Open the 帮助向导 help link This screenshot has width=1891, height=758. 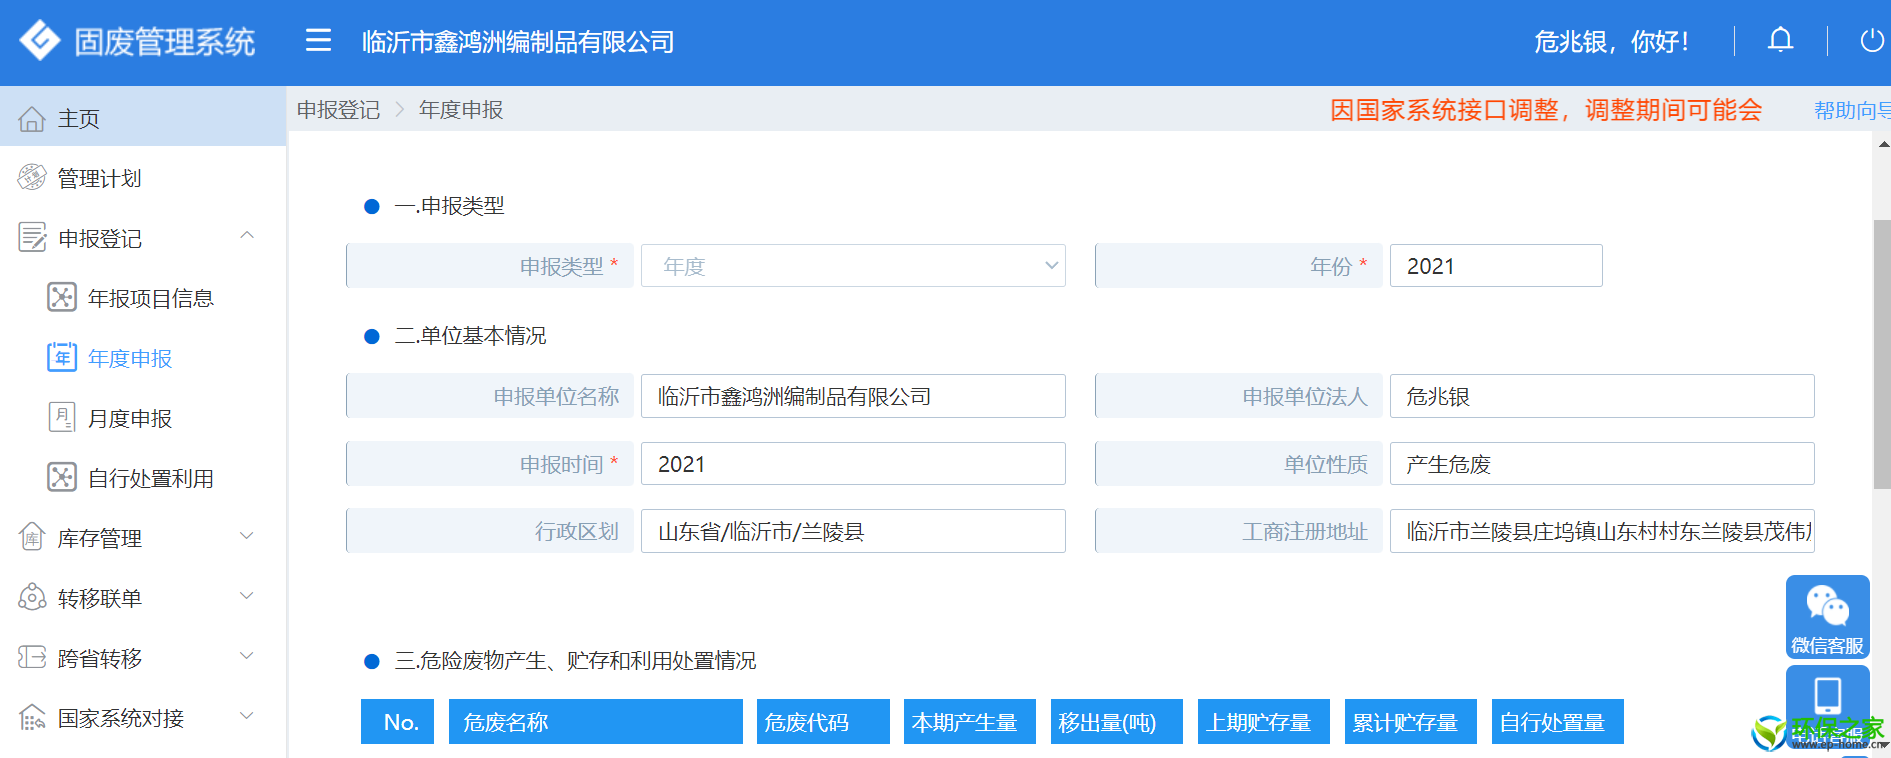tap(1852, 110)
